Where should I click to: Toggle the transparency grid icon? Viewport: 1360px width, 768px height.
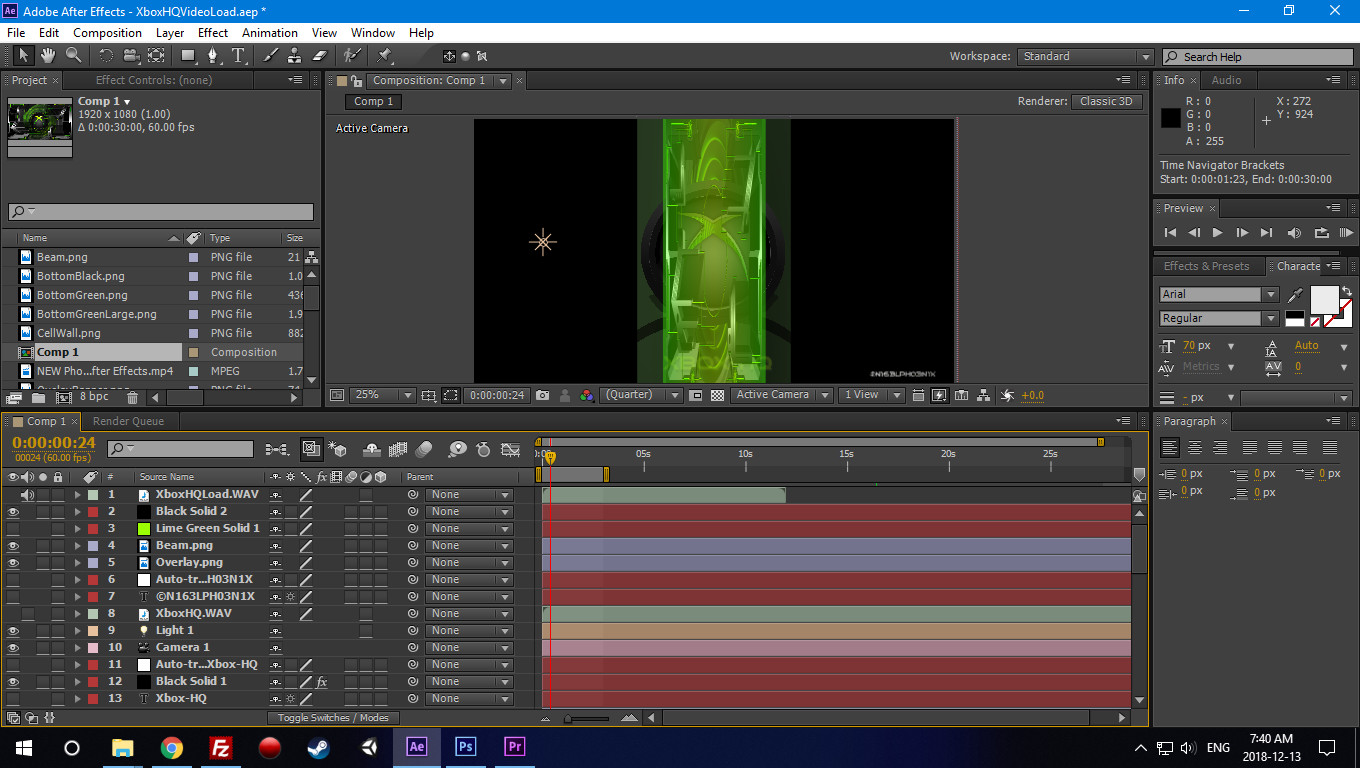[x=717, y=395]
